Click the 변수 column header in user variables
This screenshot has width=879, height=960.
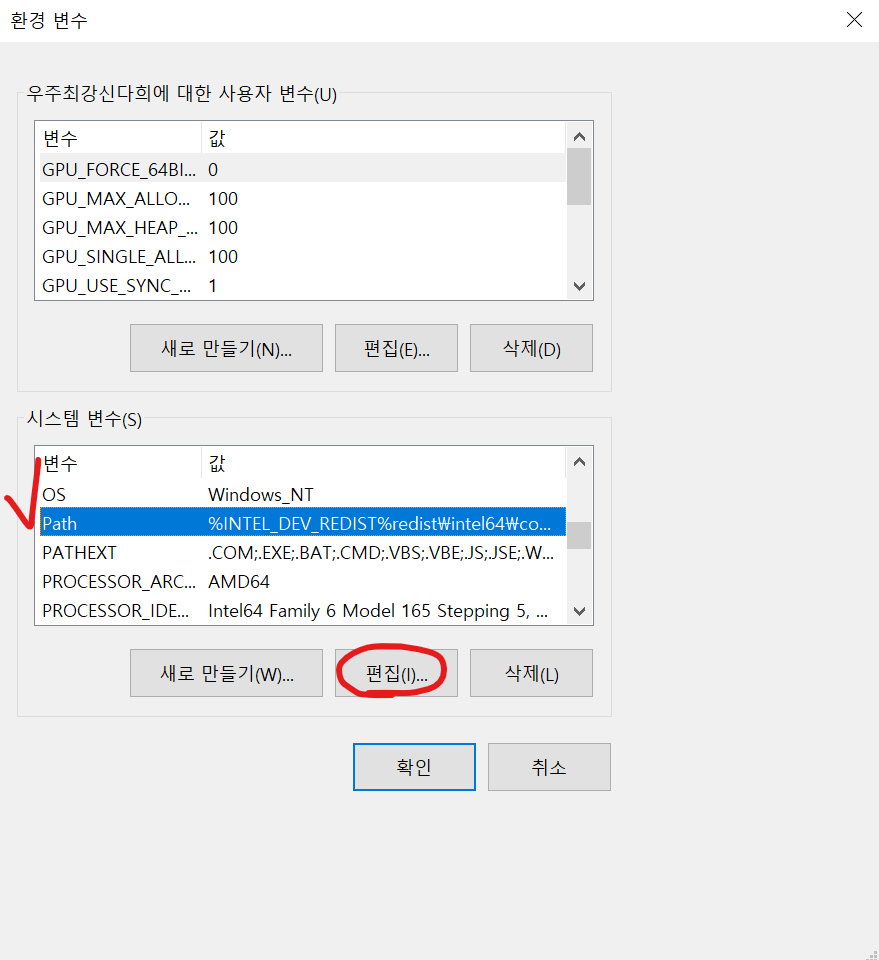pos(120,138)
